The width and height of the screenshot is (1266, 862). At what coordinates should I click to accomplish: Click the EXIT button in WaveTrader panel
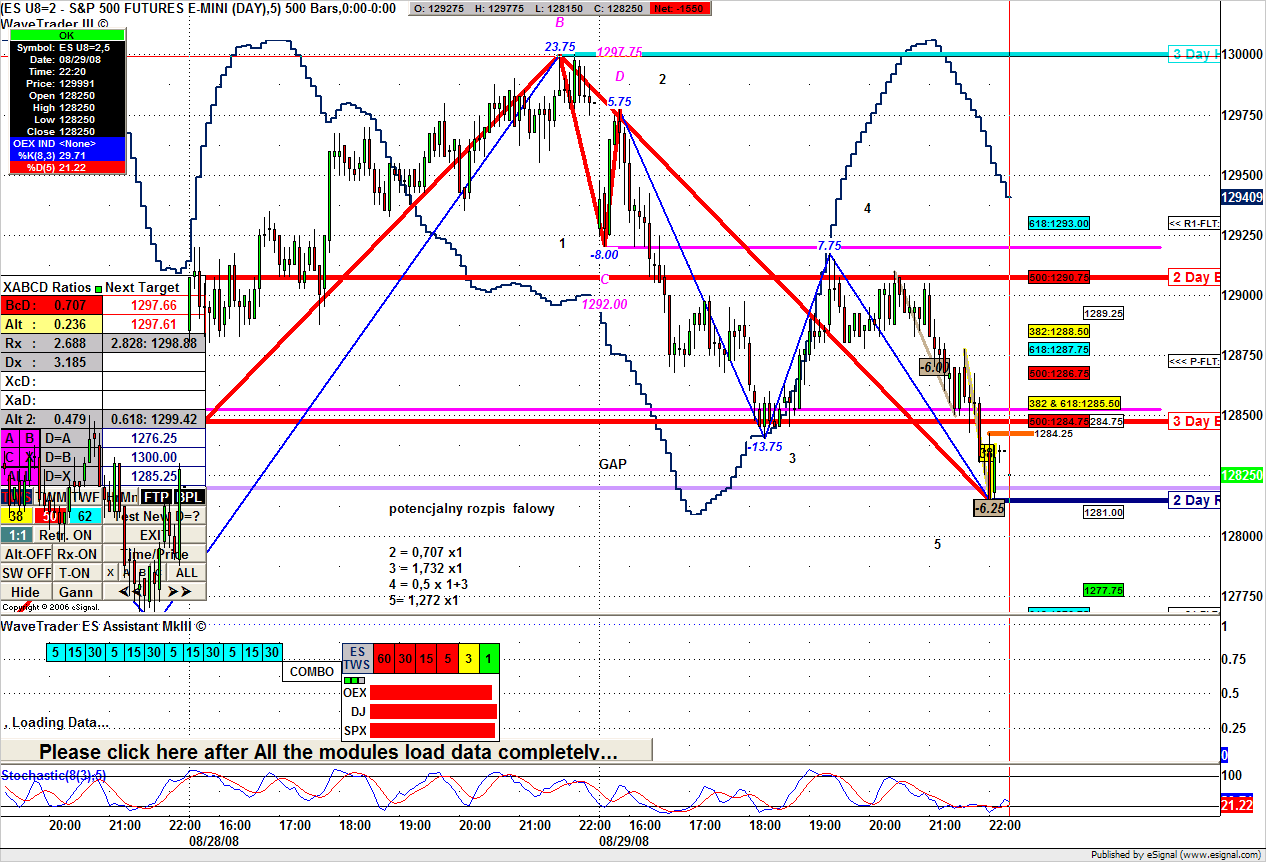pos(155,535)
